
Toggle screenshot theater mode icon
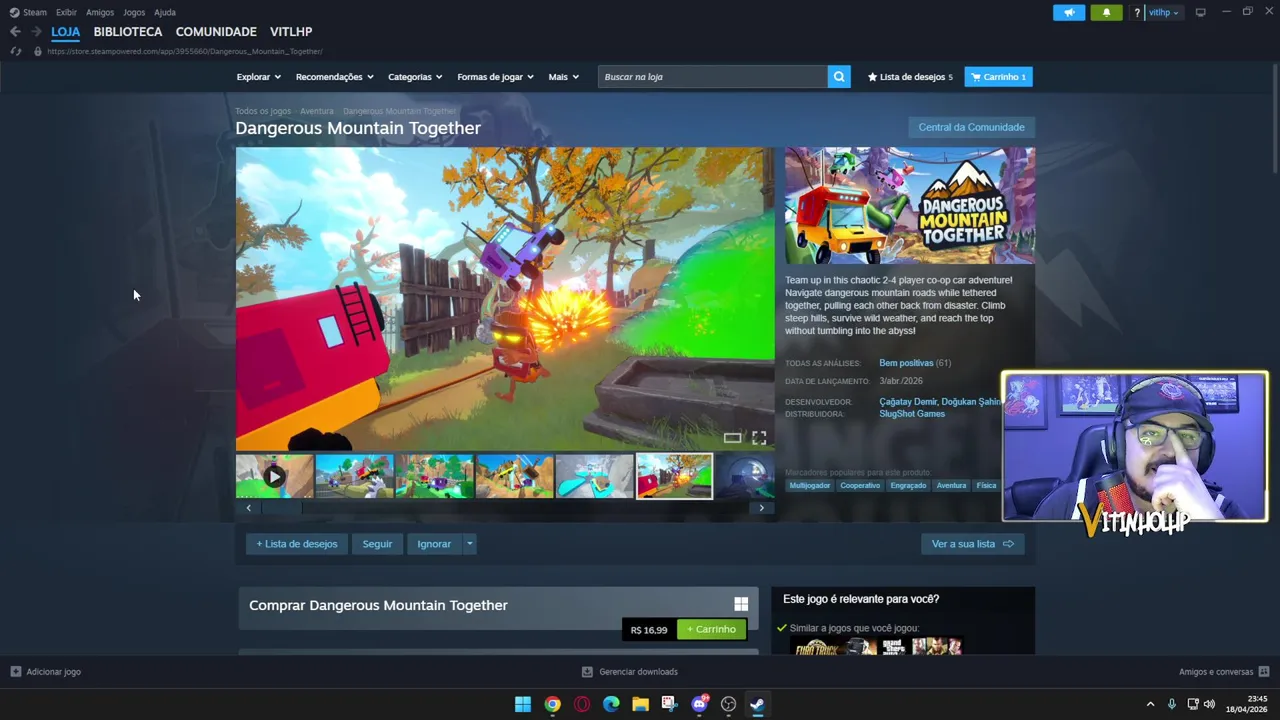733,438
